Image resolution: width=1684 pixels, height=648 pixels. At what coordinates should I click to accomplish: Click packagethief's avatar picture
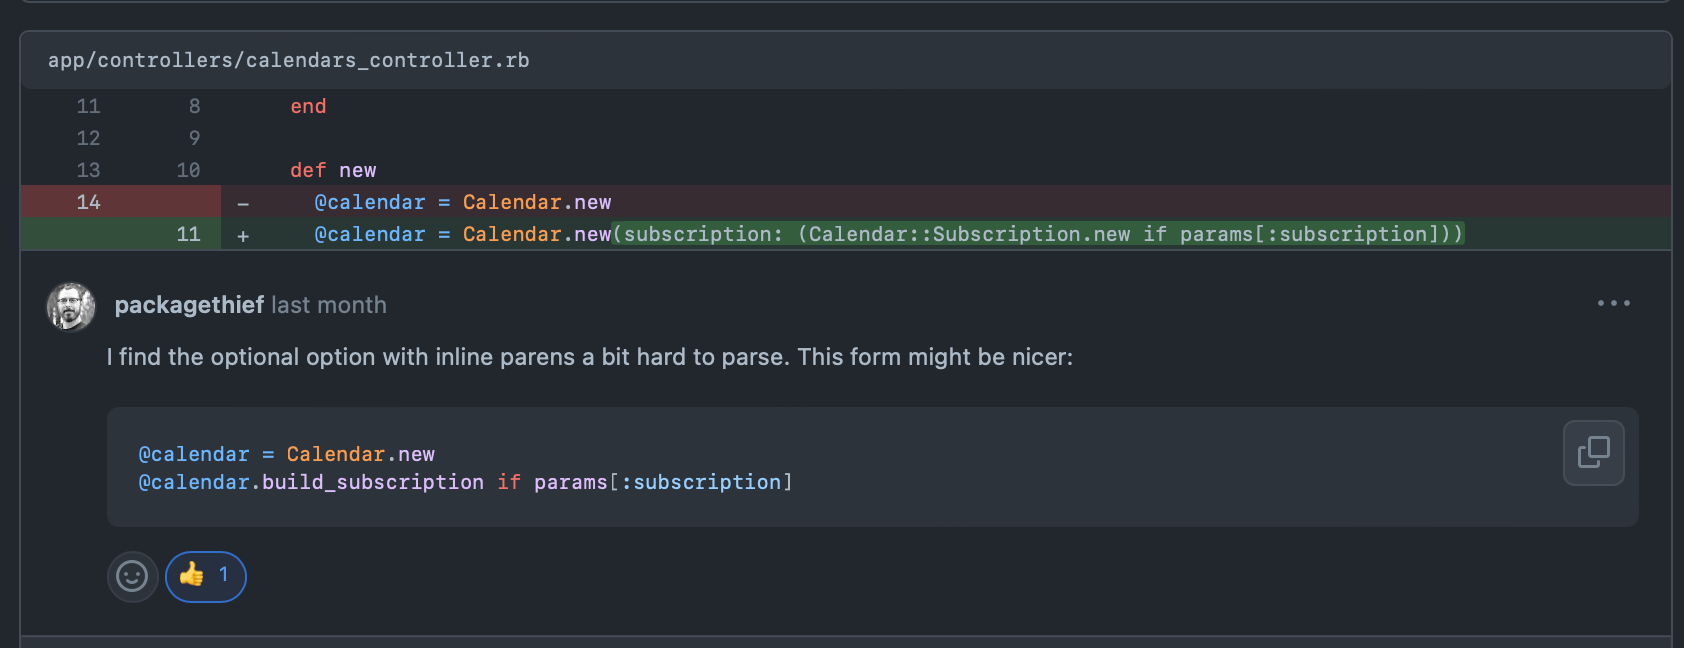[71, 306]
